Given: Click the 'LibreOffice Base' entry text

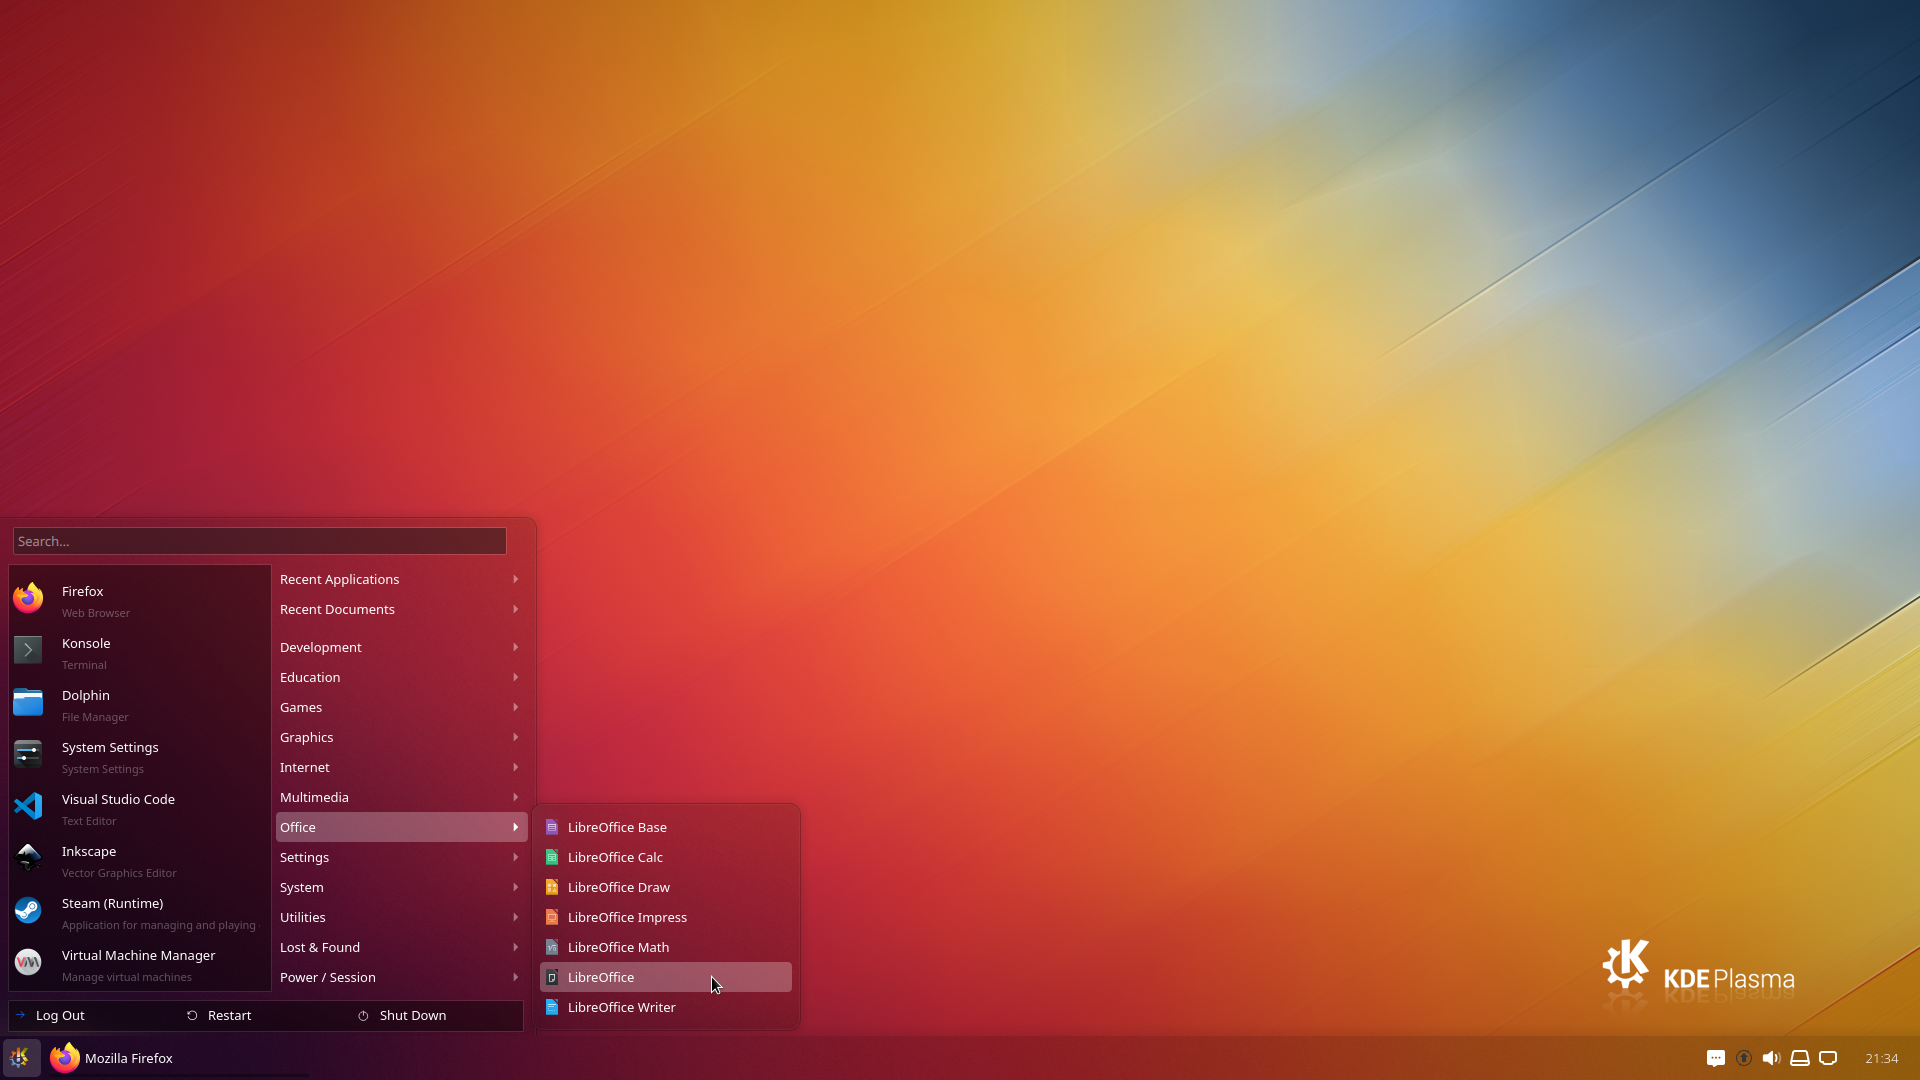Looking at the screenshot, I should pos(617,827).
